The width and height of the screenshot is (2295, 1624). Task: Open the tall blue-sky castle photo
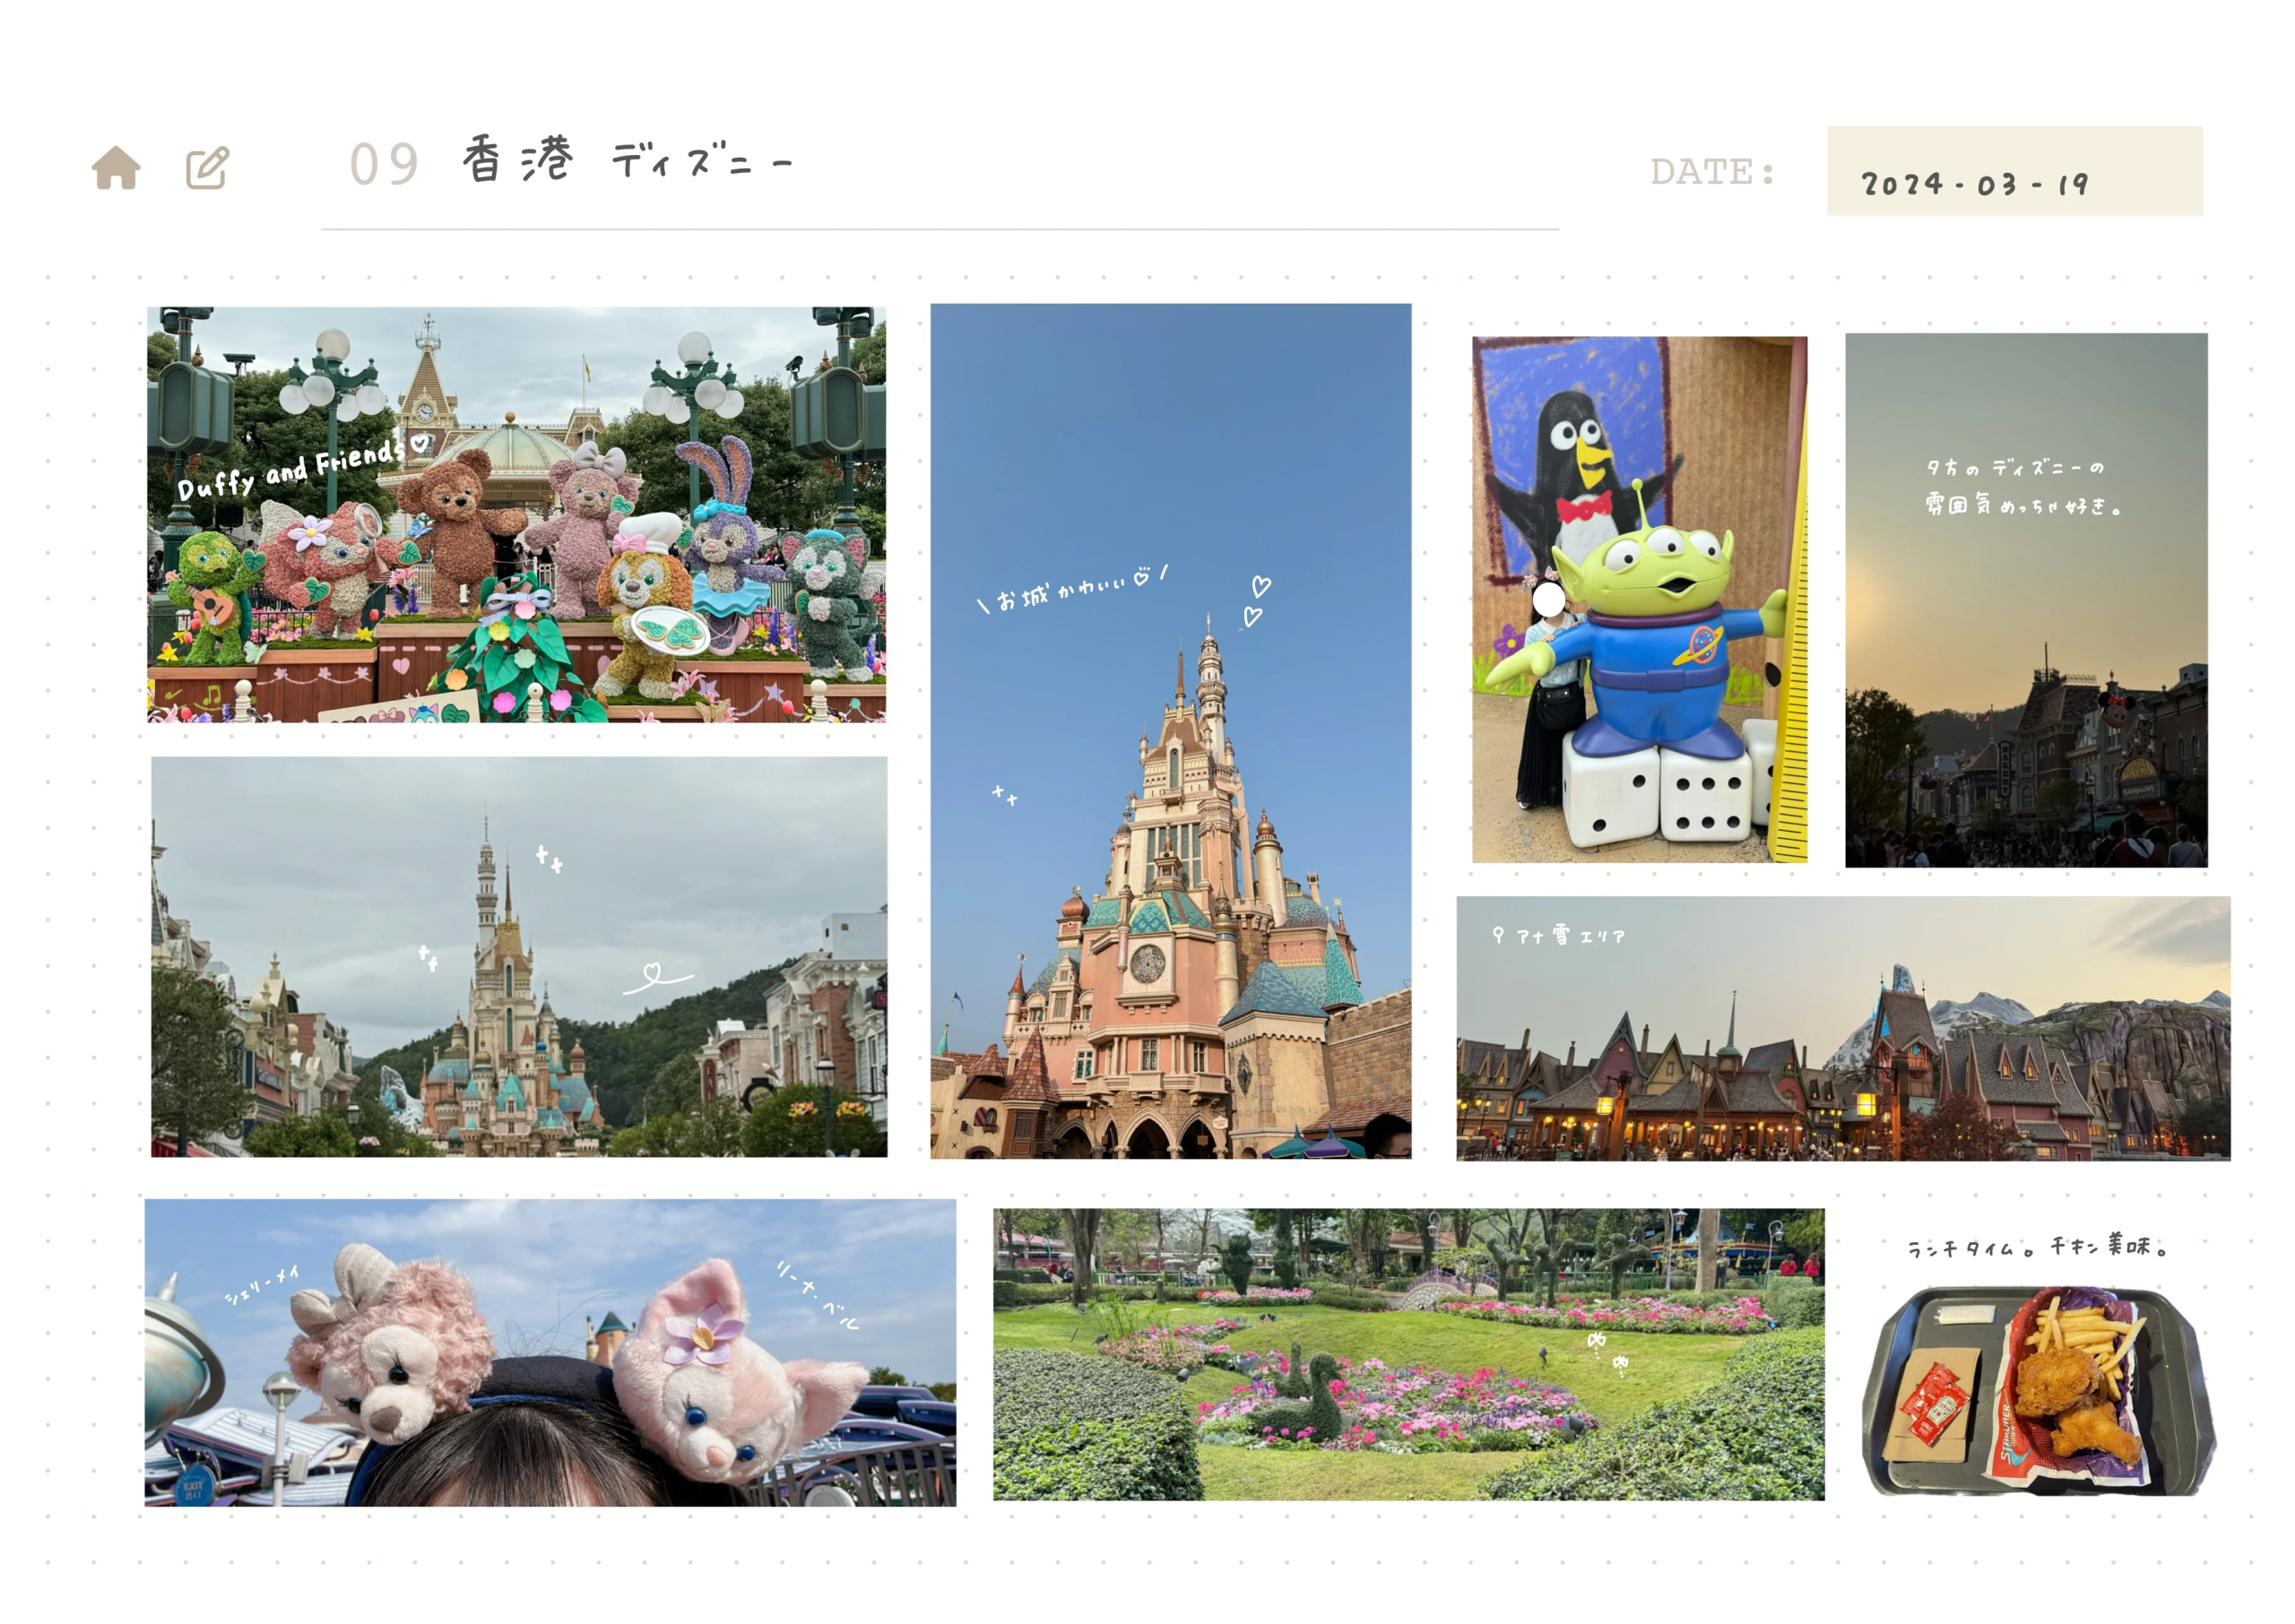pos(1170,731)
